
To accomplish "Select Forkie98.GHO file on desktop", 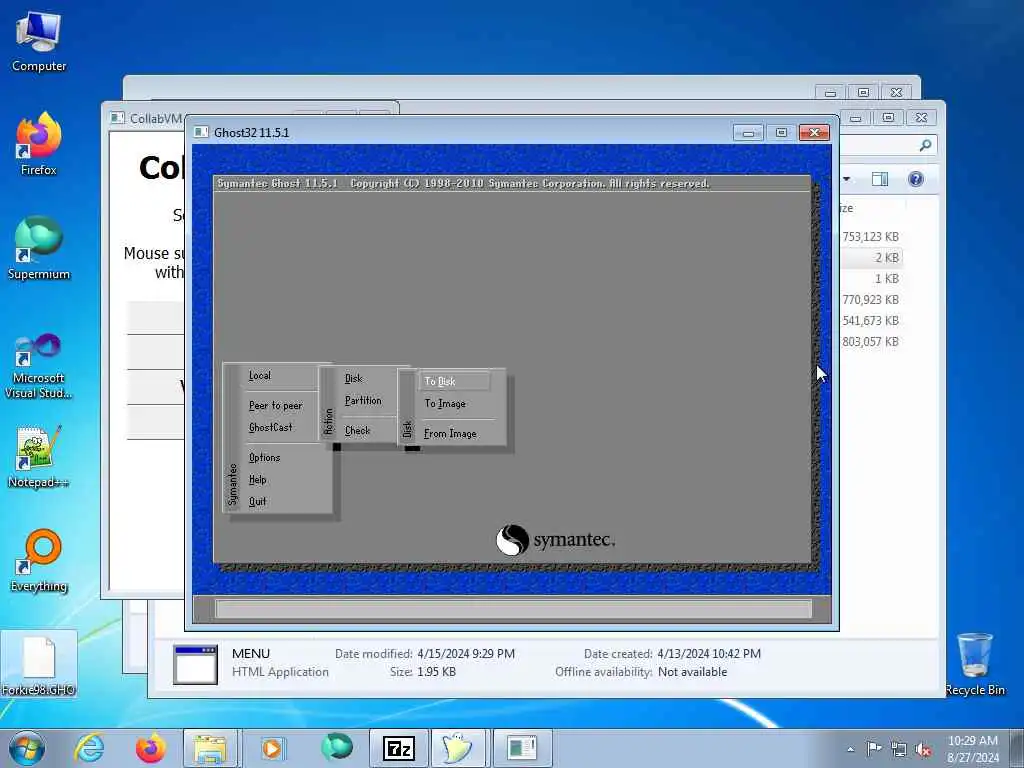I will [x=39, y=664].
